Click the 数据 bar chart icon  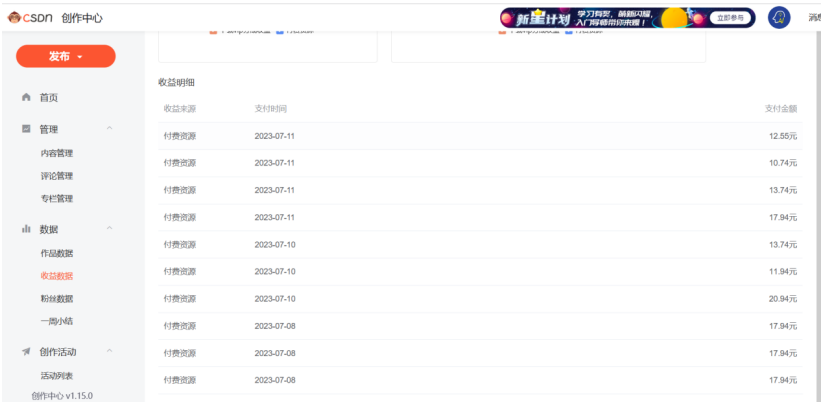click(26, 229)
